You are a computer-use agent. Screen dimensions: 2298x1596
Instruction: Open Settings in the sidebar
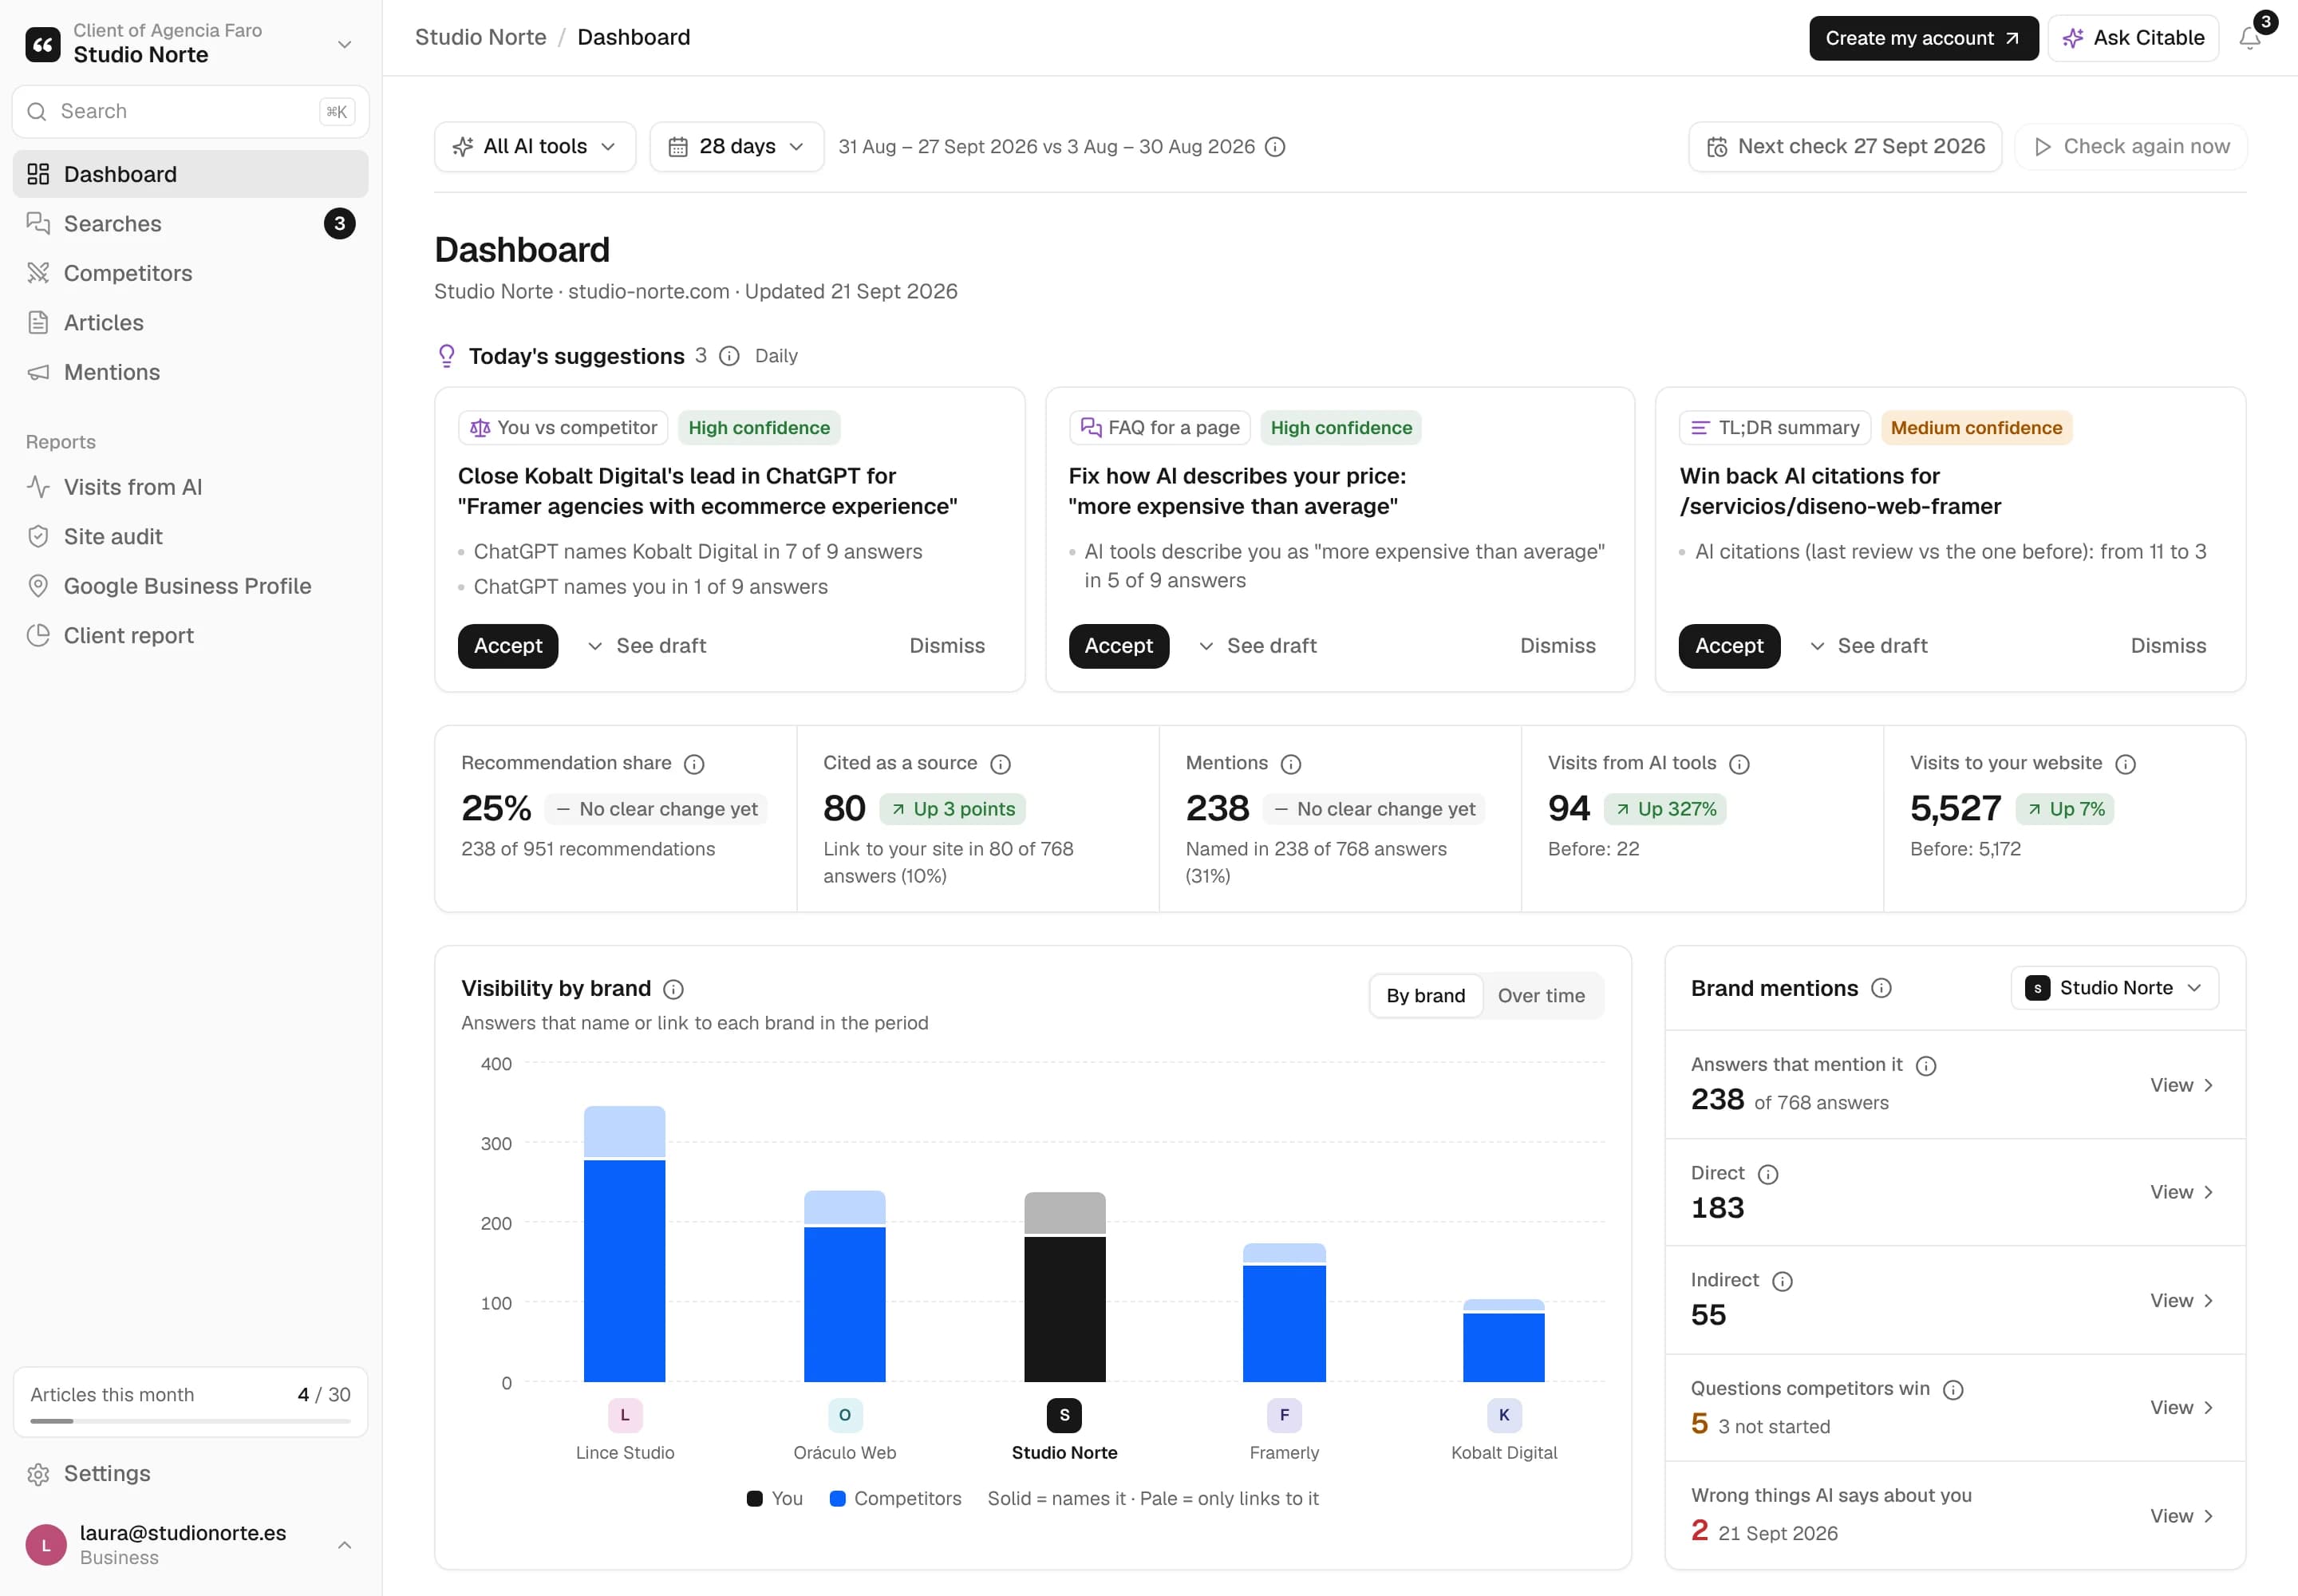click(x=190, y=1474)
